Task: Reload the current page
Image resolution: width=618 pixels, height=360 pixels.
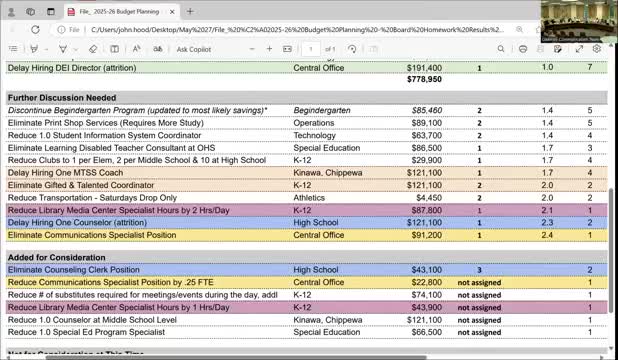Action: coord(35,30)
